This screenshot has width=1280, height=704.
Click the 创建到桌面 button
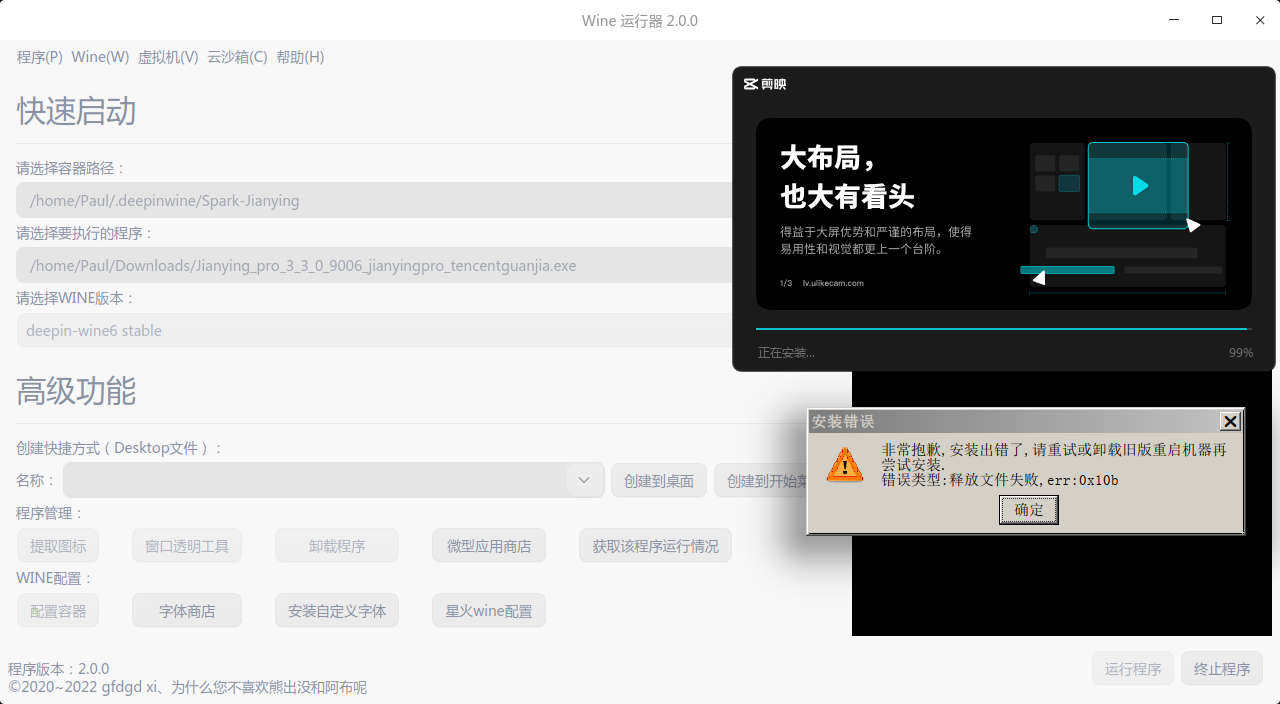point(659,481)
